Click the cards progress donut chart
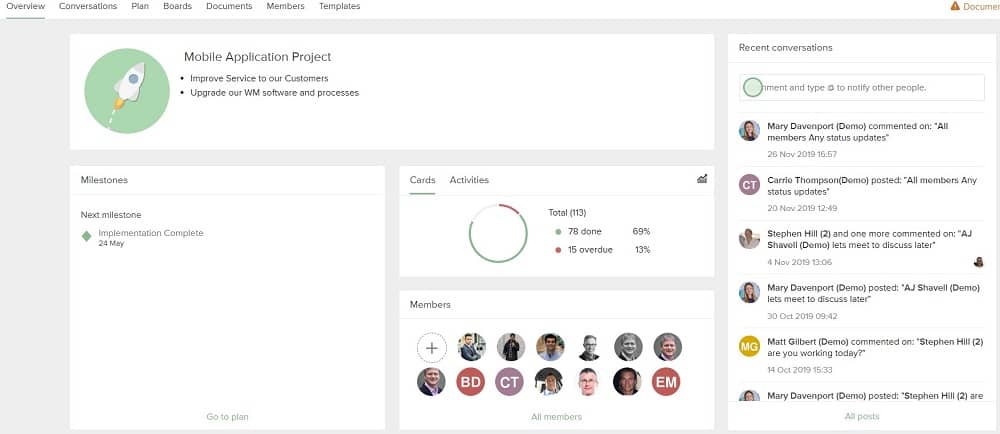Screen dimensions: 1000x434 497,233
